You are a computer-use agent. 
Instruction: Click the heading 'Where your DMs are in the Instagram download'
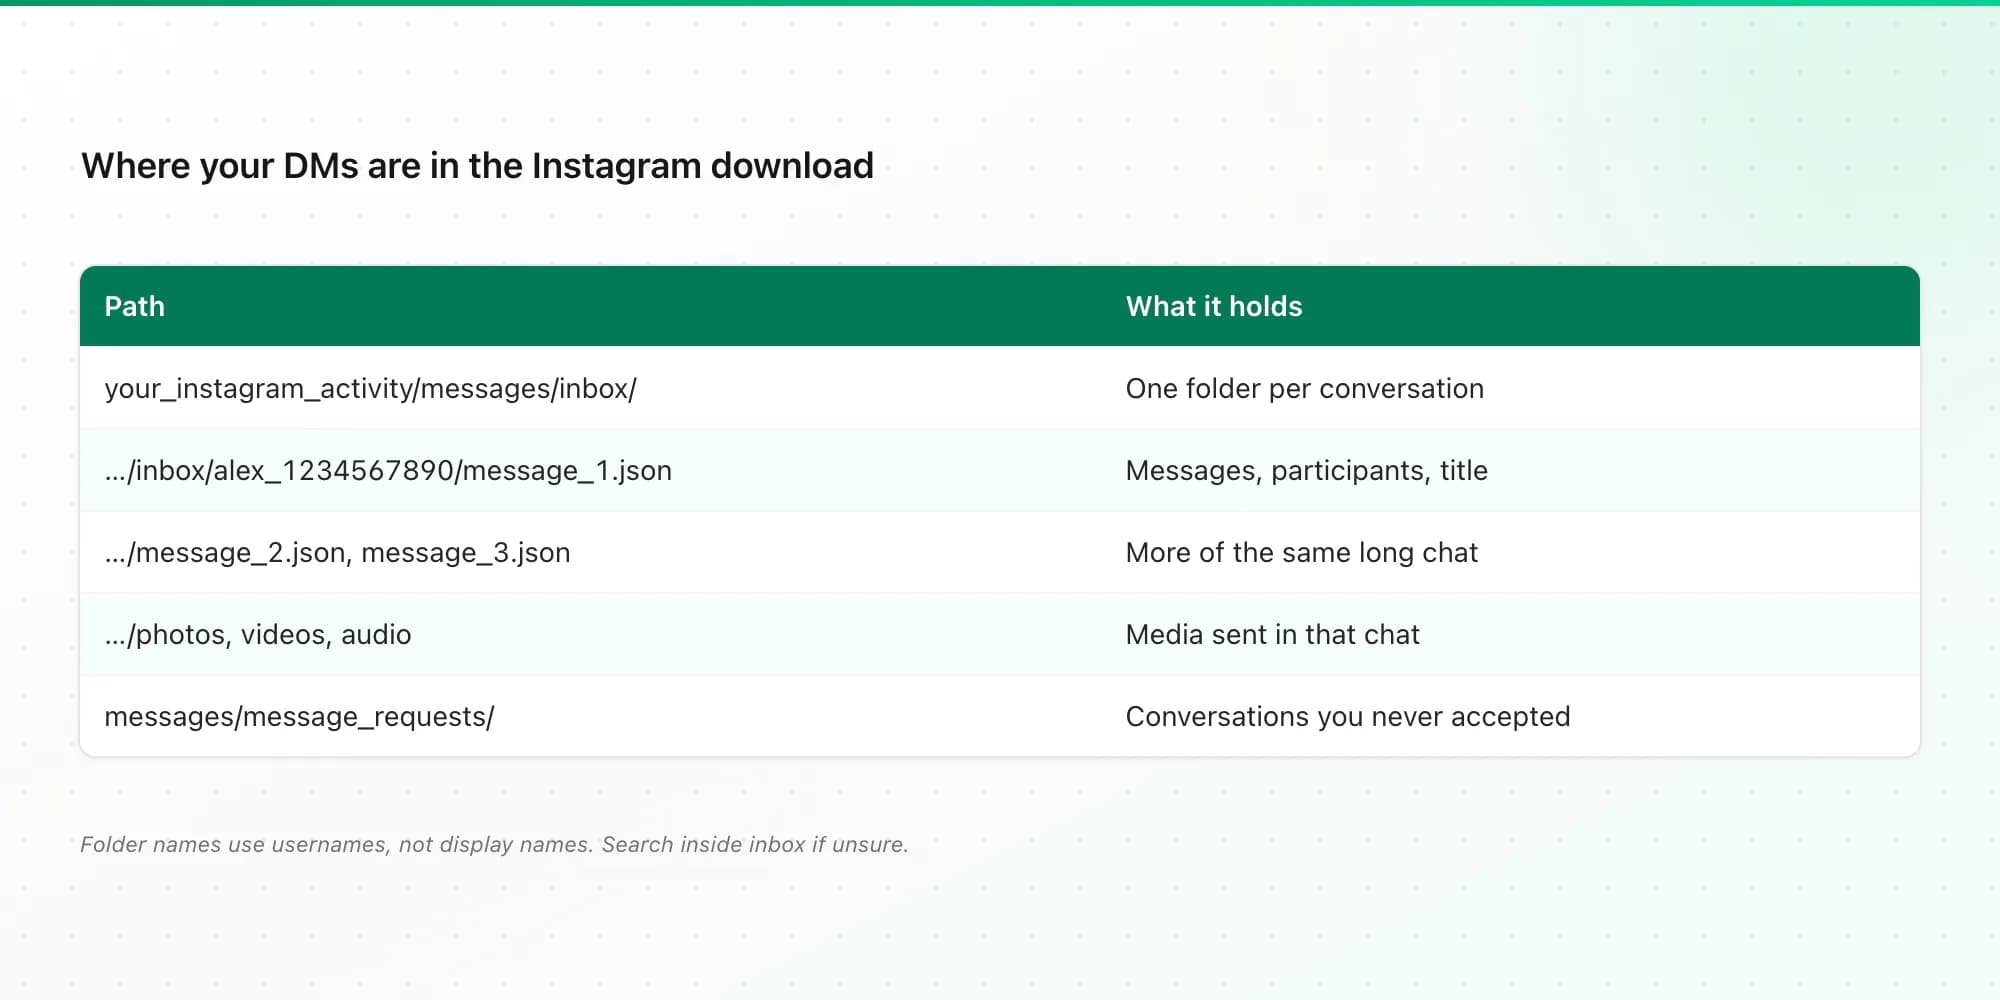[477, 166]
